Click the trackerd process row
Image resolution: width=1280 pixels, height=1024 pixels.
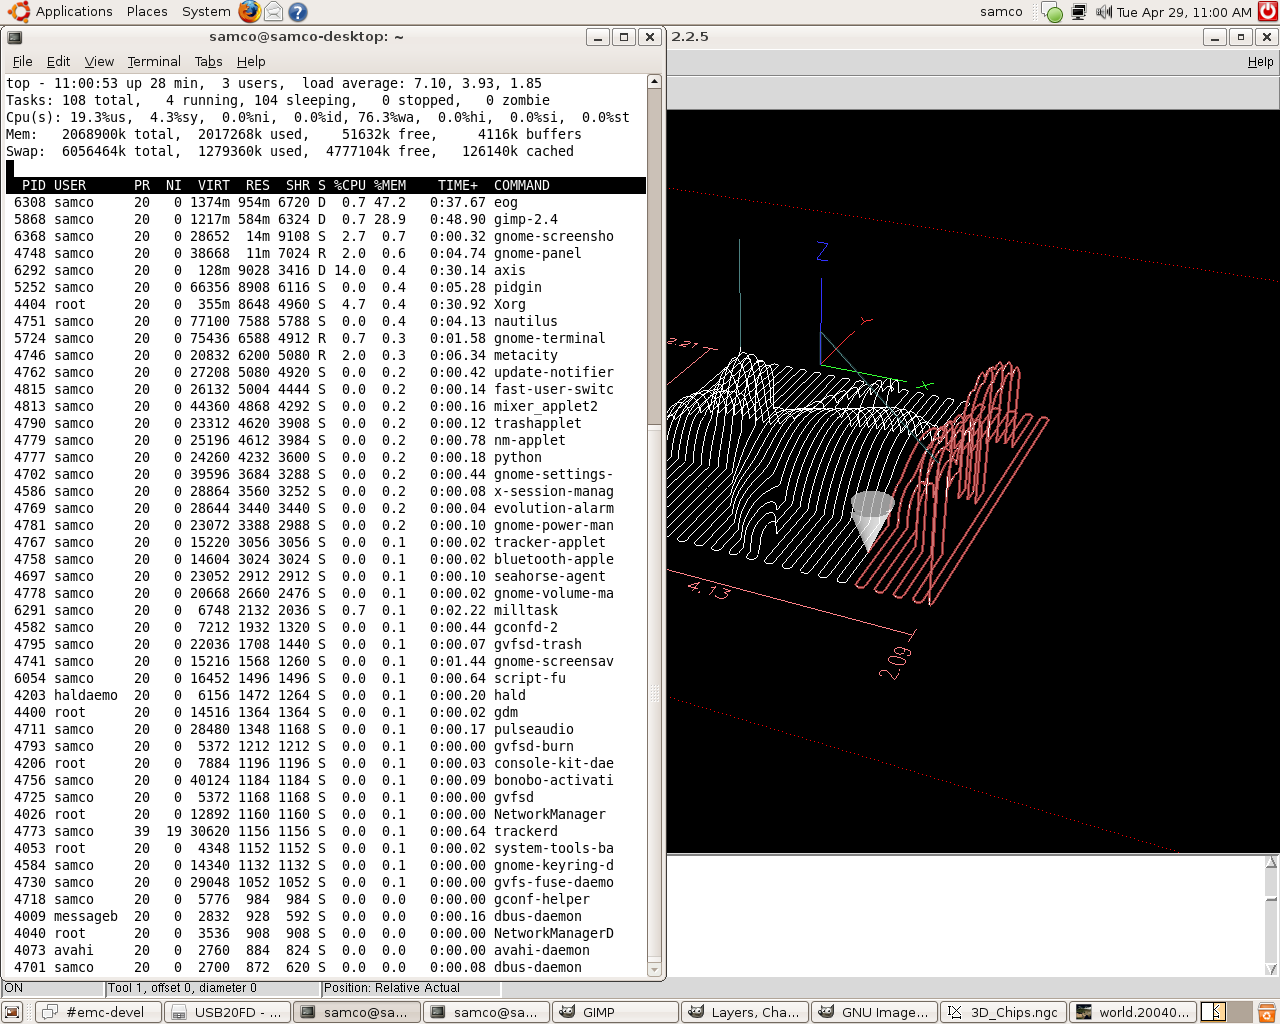326,831
